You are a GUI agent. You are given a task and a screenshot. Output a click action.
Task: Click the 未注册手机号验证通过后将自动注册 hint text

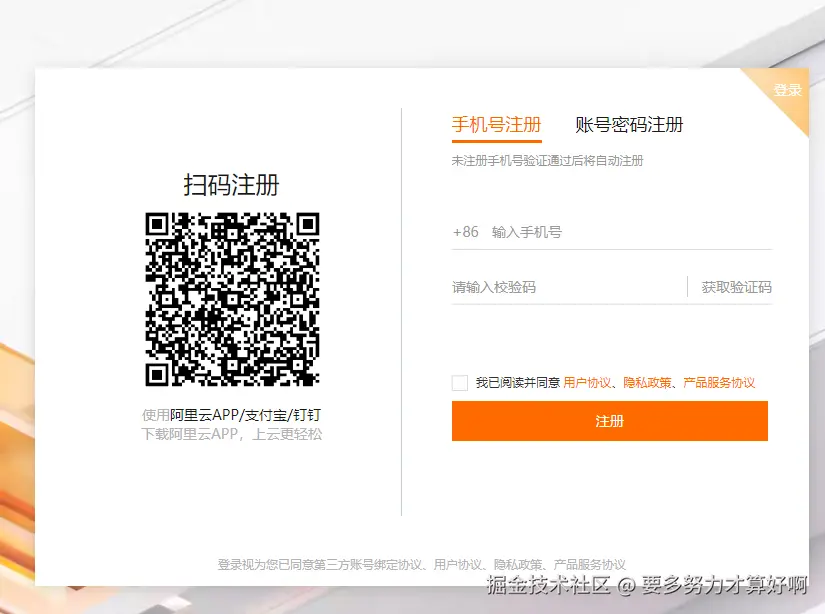547,160
